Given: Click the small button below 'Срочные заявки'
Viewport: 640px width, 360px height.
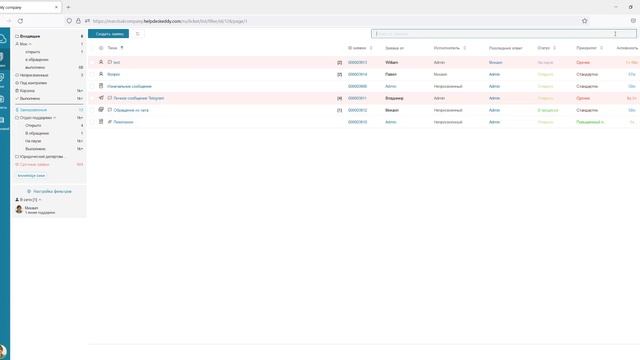Looking at the screenshot, I should [31, 176].
